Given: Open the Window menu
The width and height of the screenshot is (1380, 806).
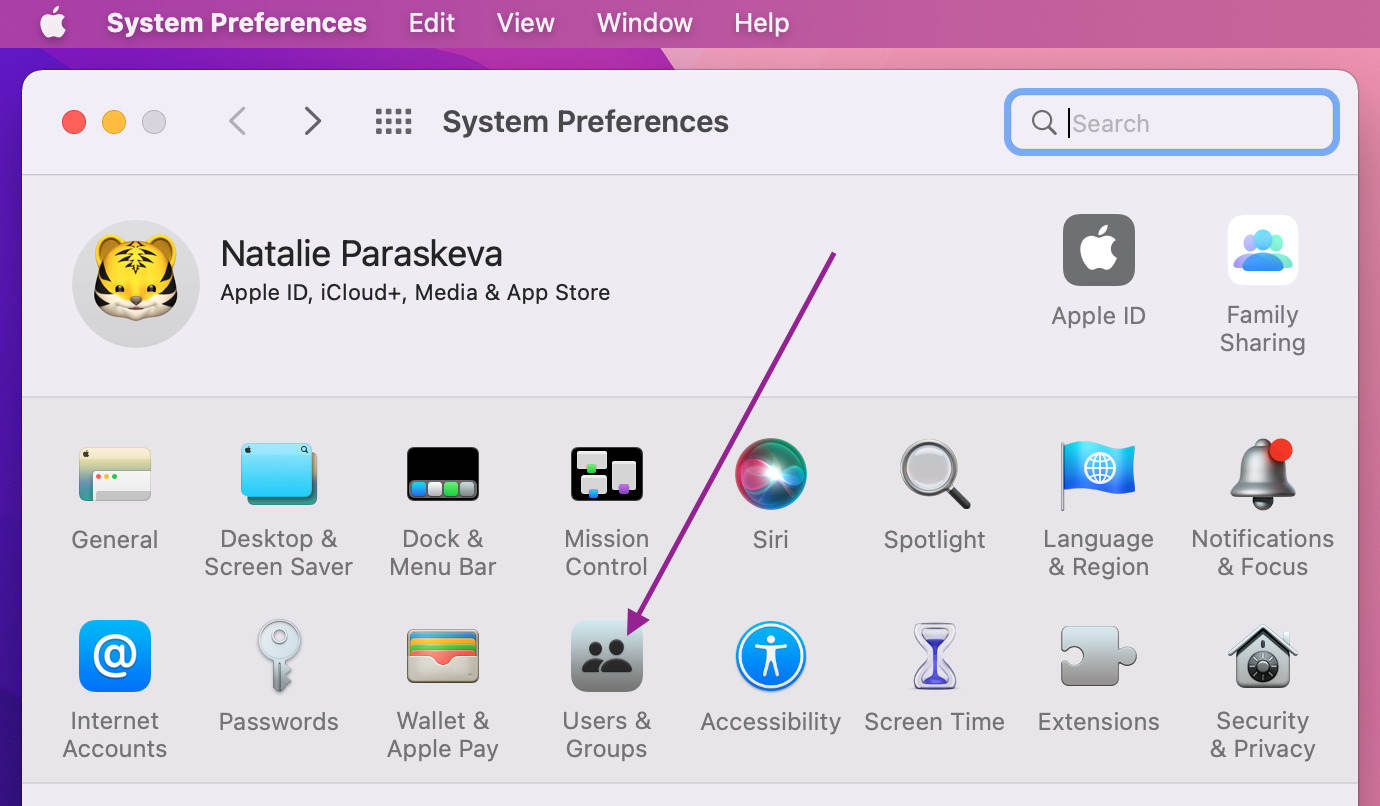Looking at the screenshot, I should tap(644, 23).
